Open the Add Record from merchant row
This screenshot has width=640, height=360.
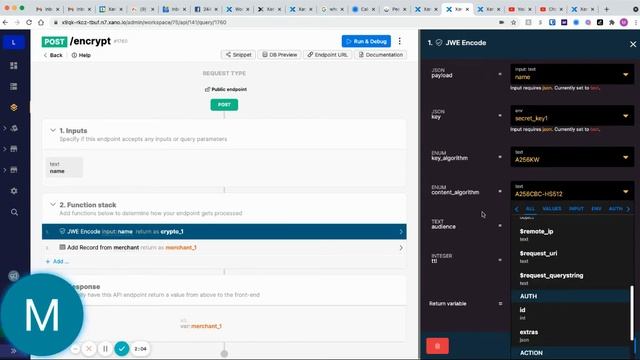coord(224,247)
